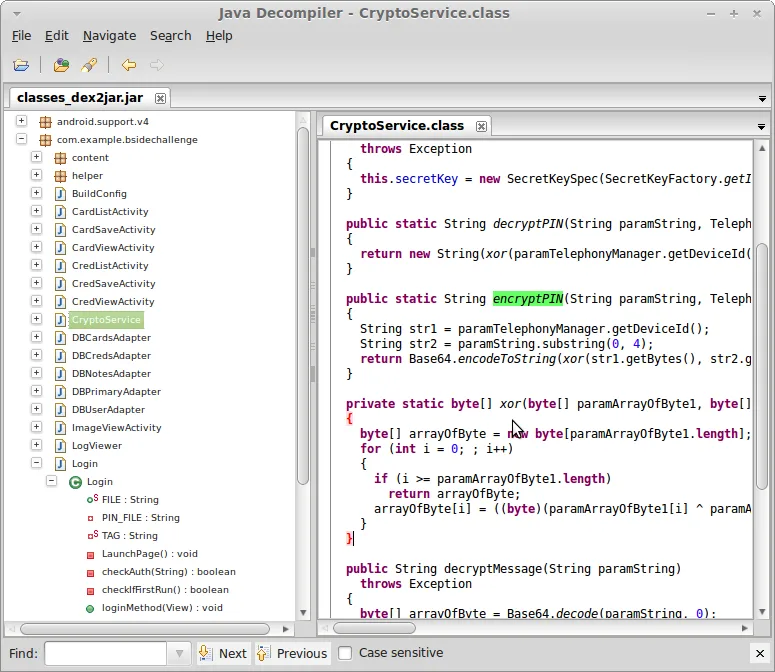
Task: Click the tree panel vertical scrollbar
Action: [x=303, y=306]
